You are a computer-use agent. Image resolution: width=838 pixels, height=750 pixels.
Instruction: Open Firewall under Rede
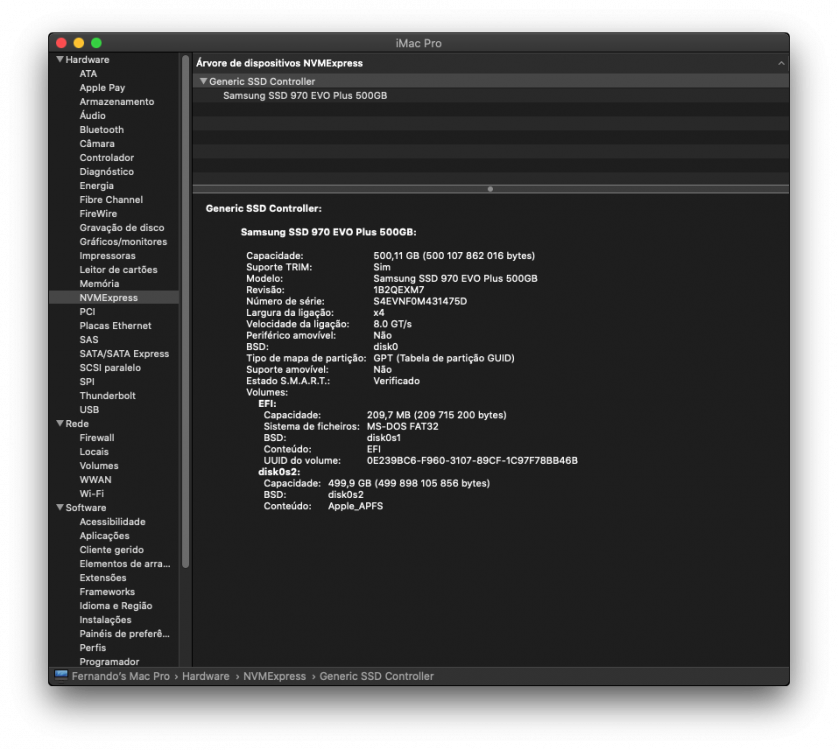point(97,438)
